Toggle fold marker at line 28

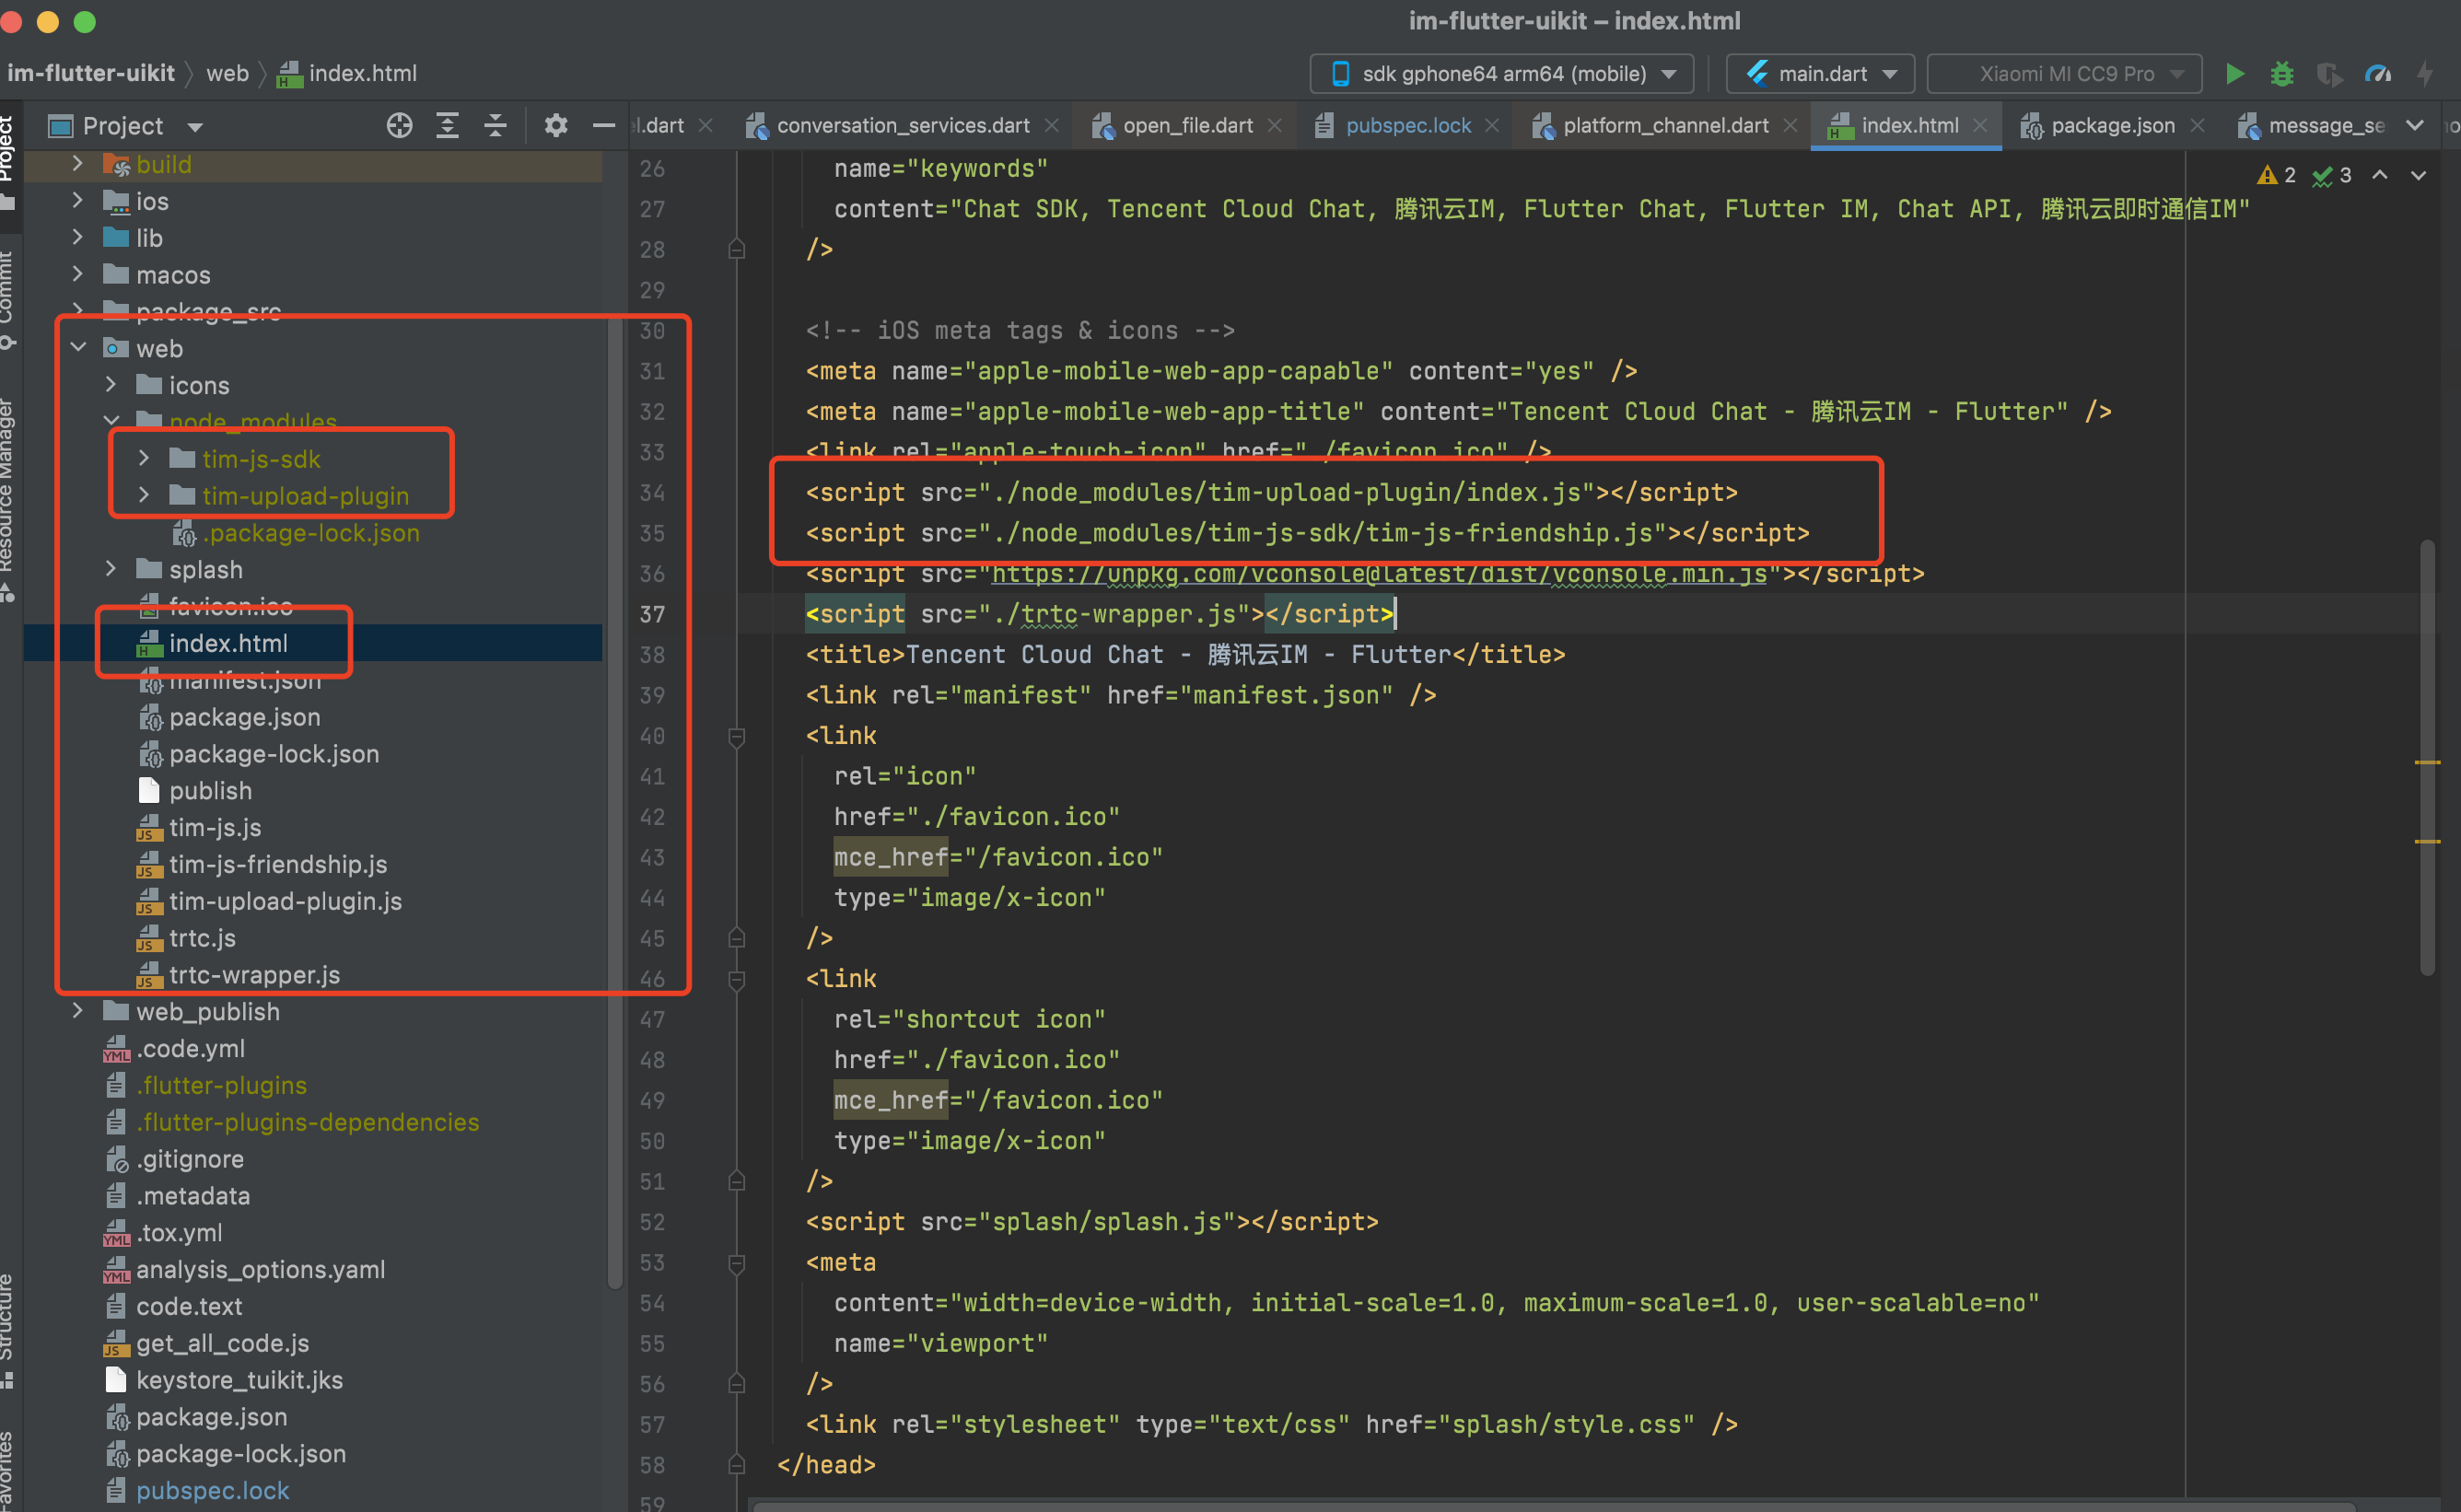pyautogui.click(x=737, y=250)
